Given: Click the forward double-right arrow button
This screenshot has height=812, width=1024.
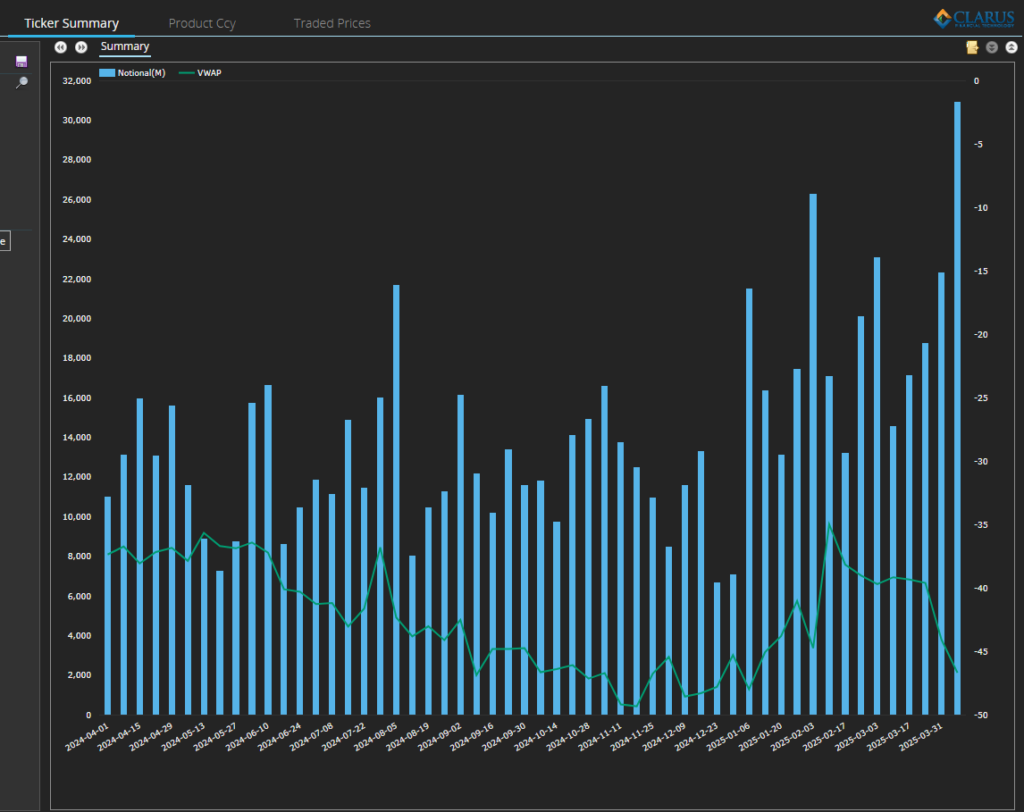Looking at the screenshot, I should click(81, 47).
